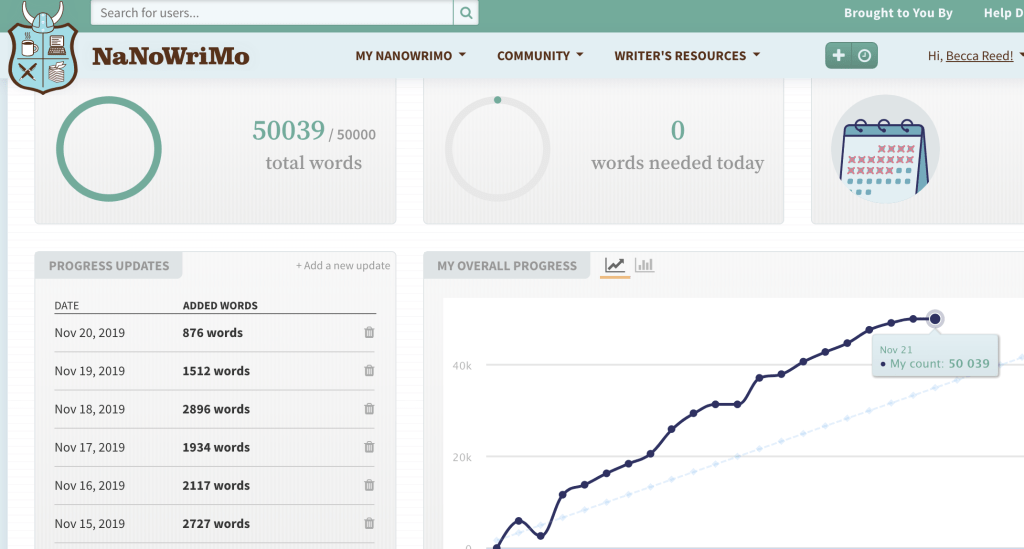Expand the My NaNoWriMo menu
Screen dimensions: 1024x549
tap(410, 56)
